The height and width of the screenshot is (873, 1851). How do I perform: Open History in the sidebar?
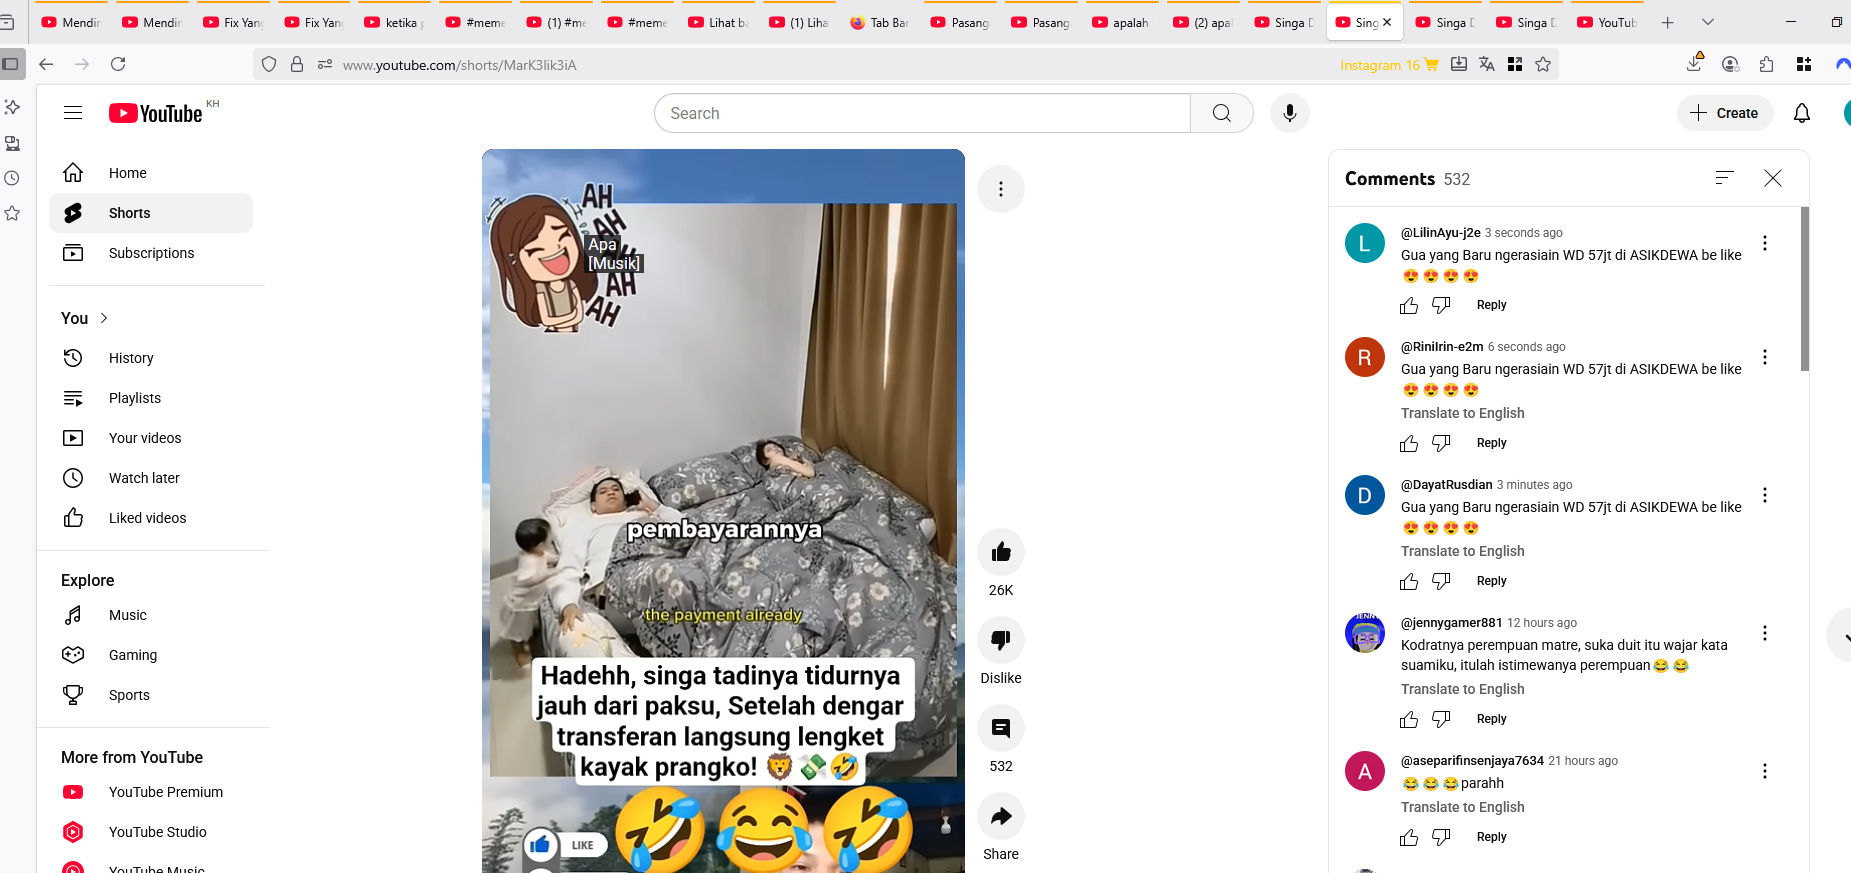click(151, 358)
